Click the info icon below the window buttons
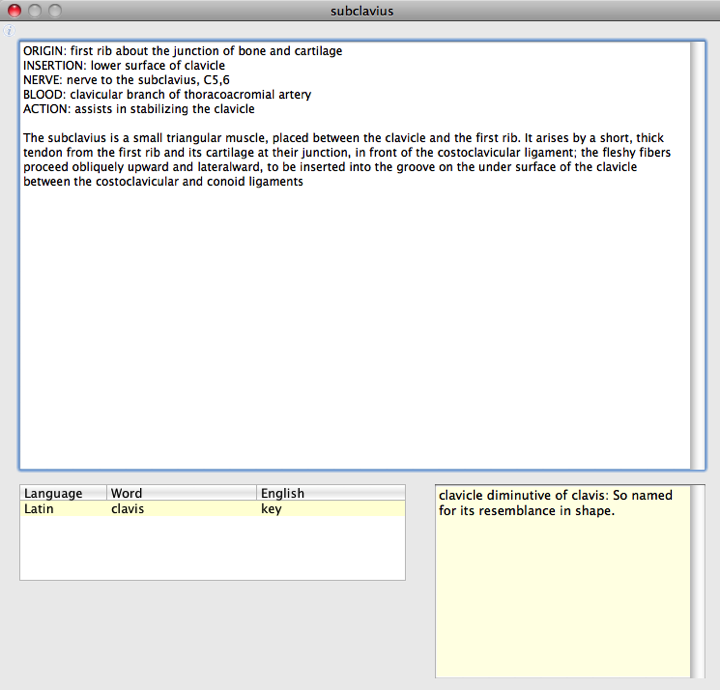 10,31
